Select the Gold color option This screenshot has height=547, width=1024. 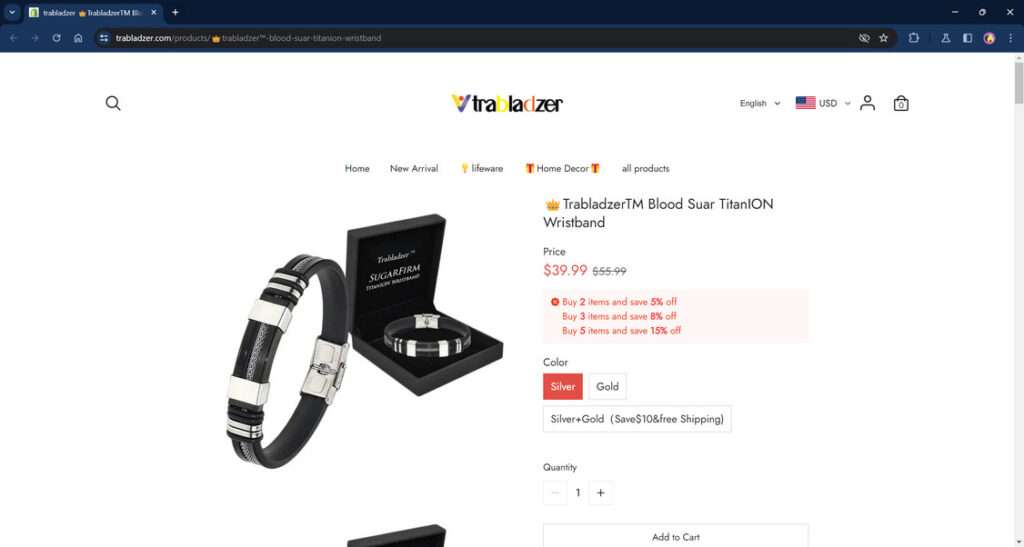point(607,386)
